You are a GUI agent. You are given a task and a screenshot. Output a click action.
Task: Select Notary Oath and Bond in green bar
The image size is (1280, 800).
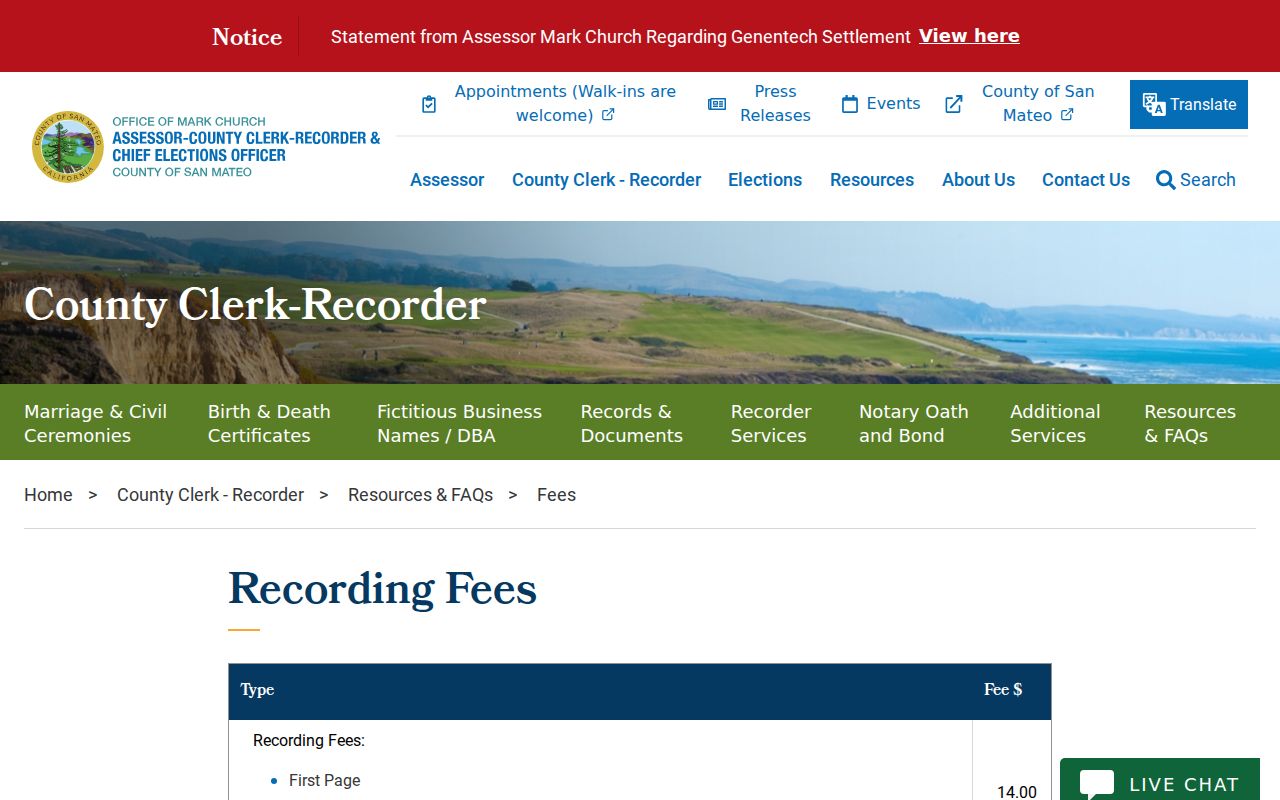point(914,423)
